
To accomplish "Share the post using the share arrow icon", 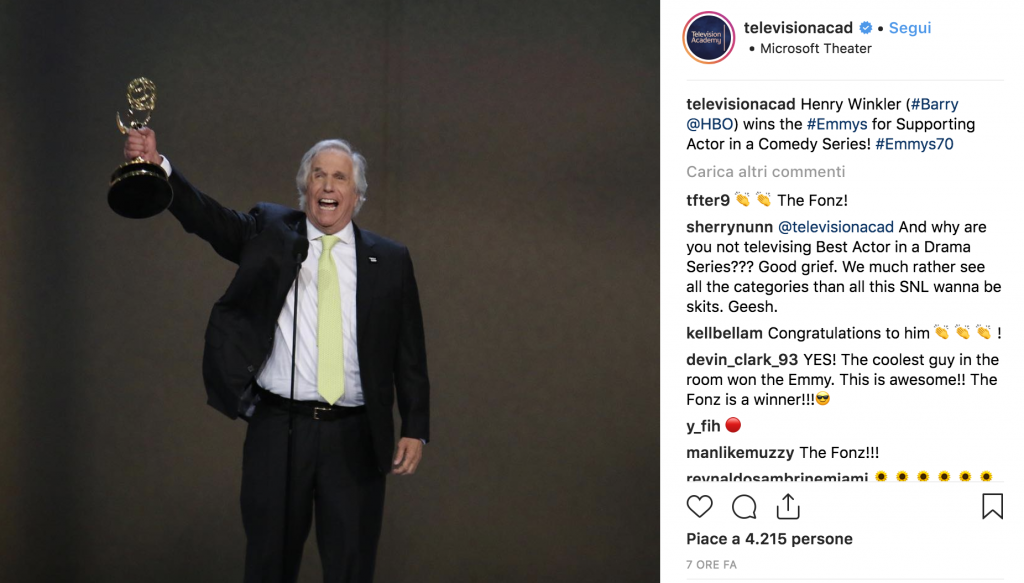I will point(788,506).
